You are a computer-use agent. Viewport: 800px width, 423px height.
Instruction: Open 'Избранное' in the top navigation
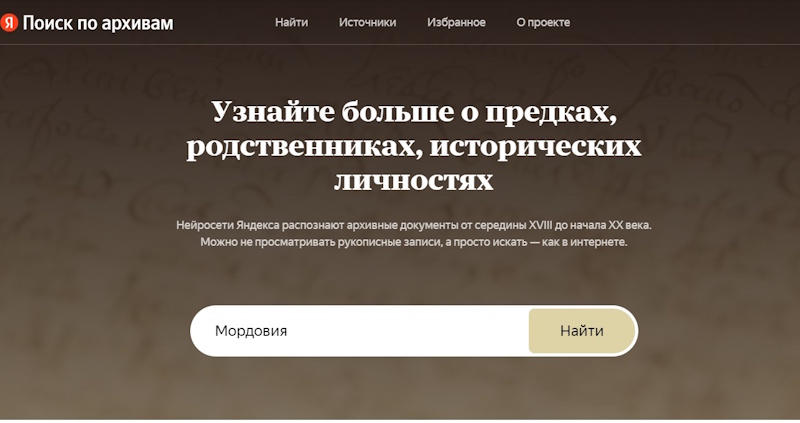click(x=456, y=22)
